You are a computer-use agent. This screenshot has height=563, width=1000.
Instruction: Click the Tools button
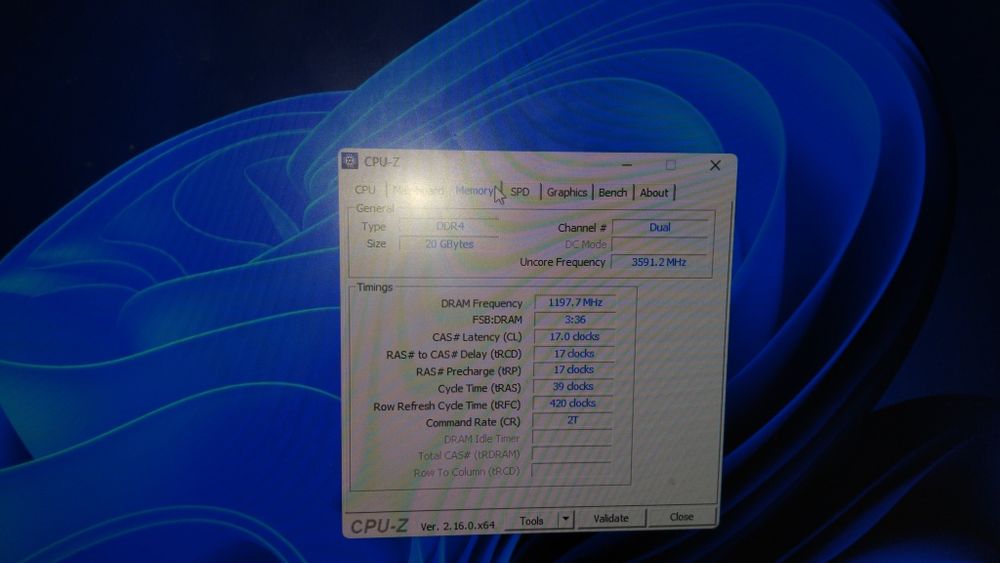click(x=531, y=520)
